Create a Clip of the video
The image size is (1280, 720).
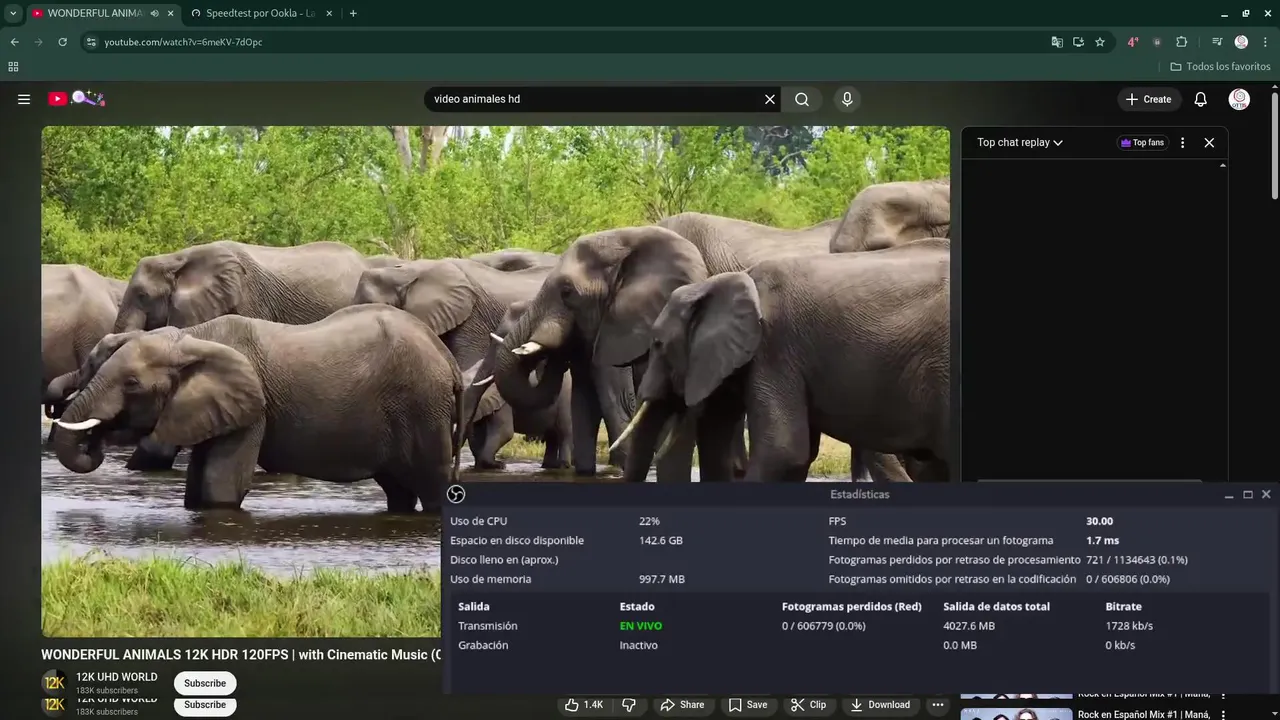point(808,705)
